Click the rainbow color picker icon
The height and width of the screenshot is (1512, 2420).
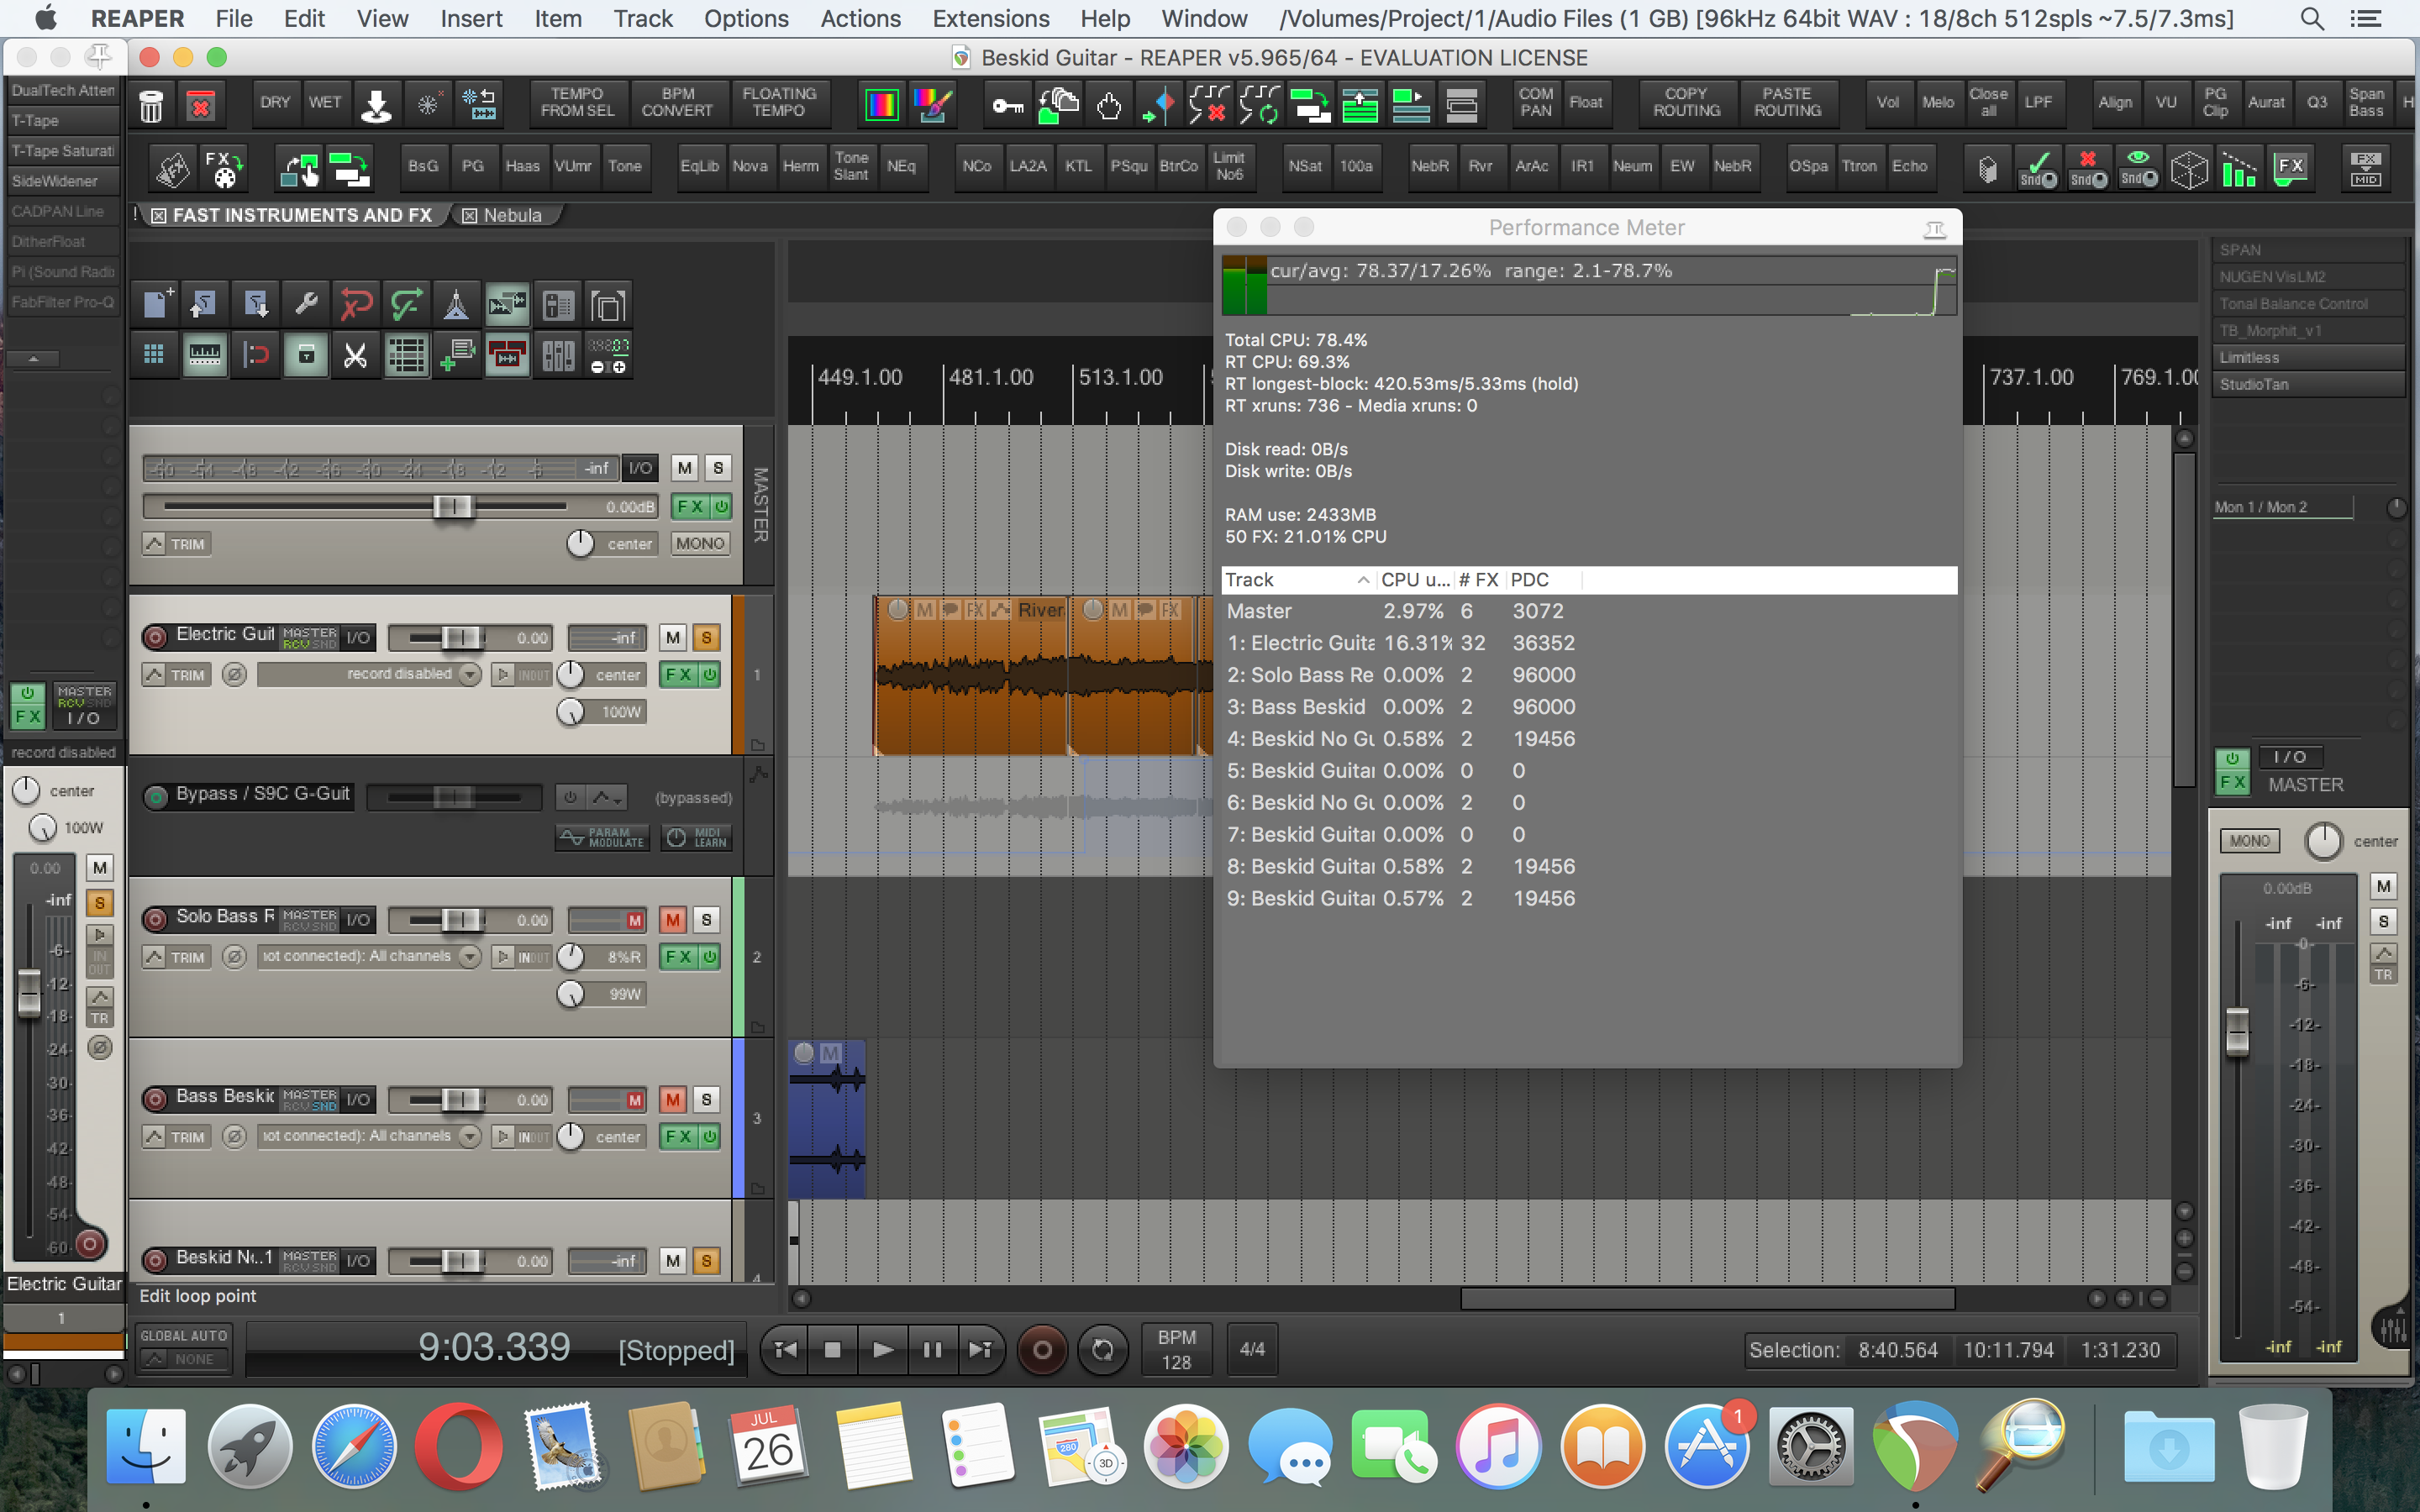[881, 105]
